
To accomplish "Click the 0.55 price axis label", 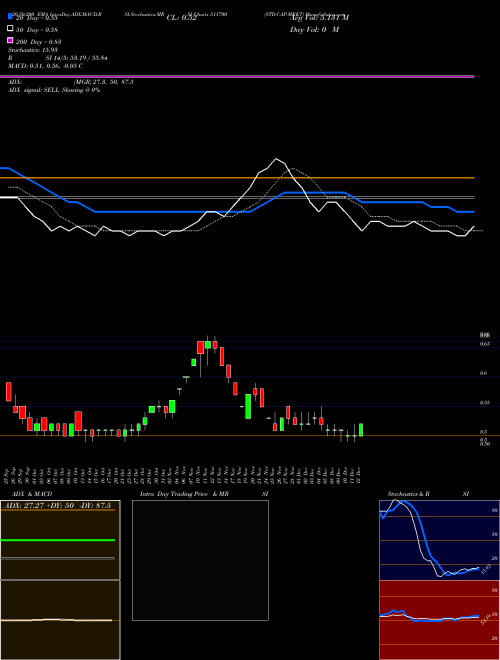I will coord(484,402).
